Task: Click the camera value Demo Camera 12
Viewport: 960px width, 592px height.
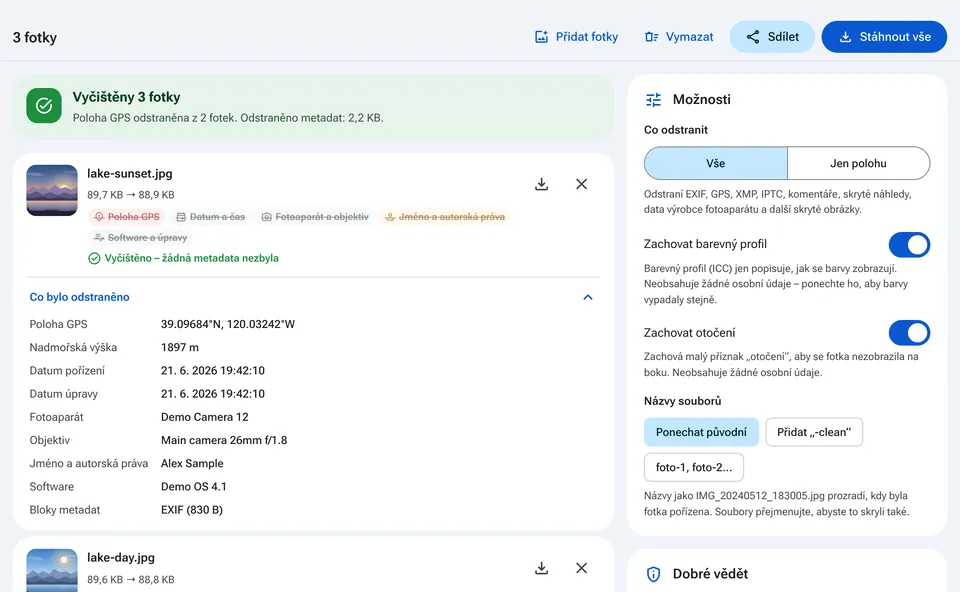Action: click(204, 418)
